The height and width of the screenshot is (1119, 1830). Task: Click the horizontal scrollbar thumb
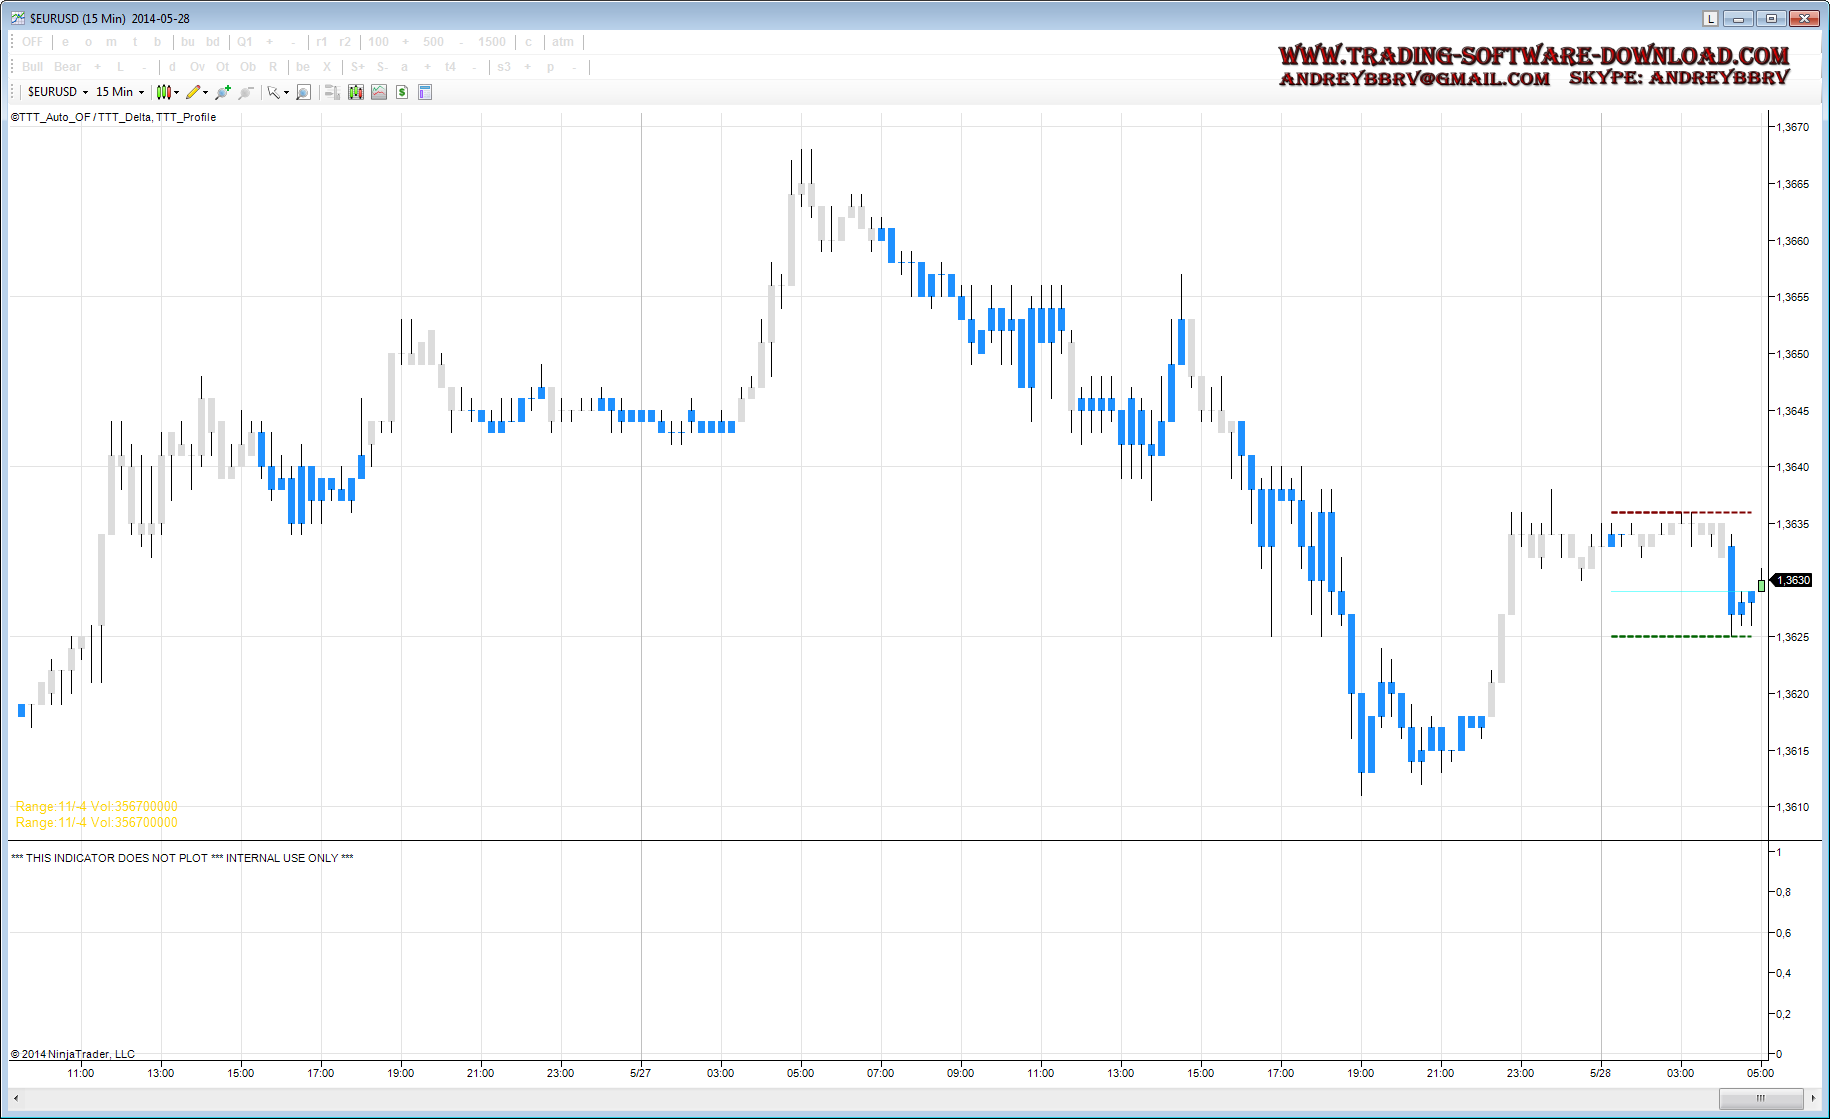coord(1760,1098)
